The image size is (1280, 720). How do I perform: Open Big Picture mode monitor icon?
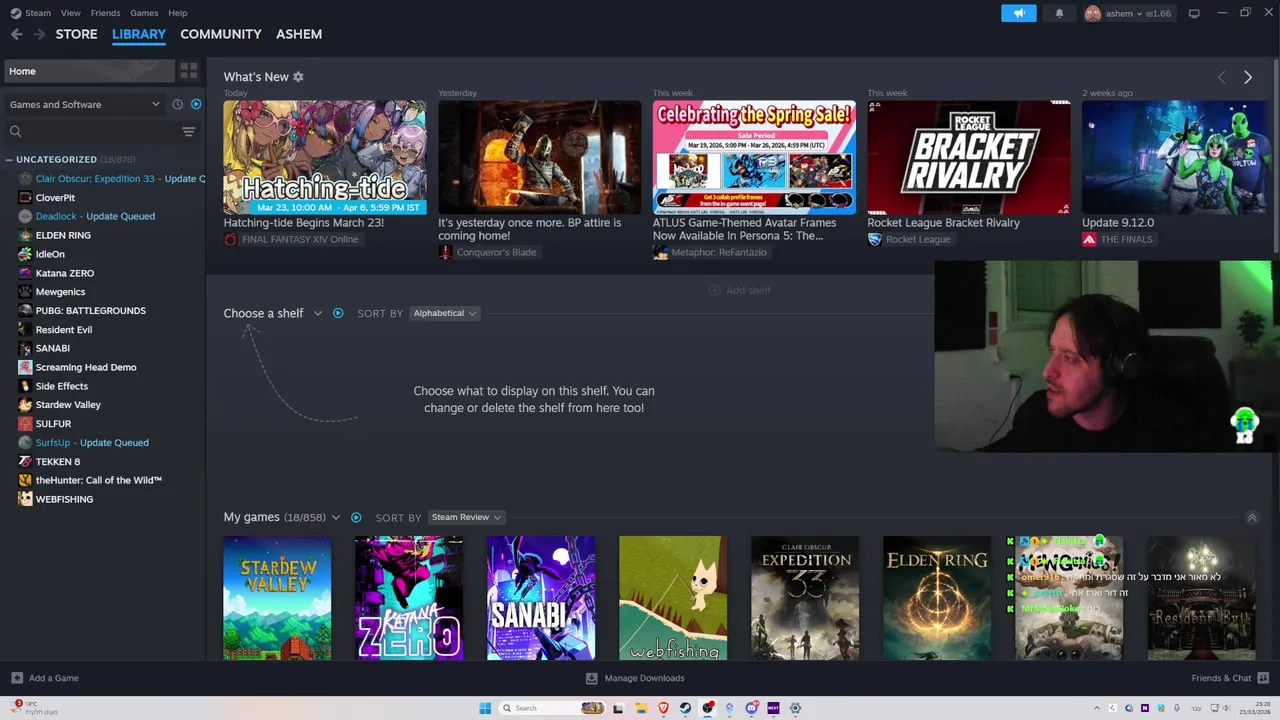pos(1194,13)
